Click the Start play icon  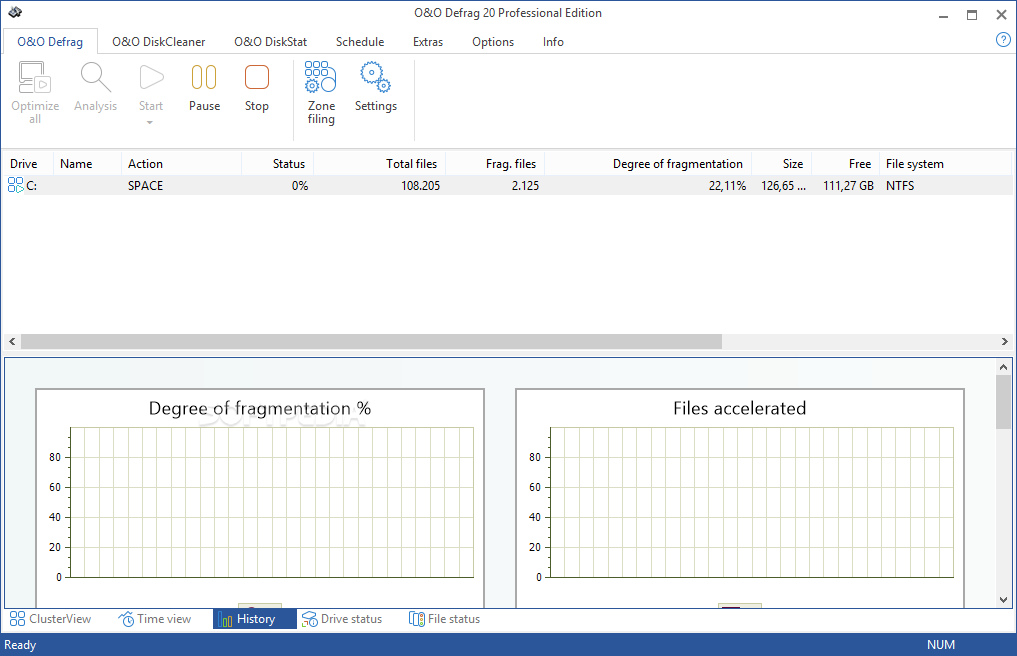(x=151, y=77)
